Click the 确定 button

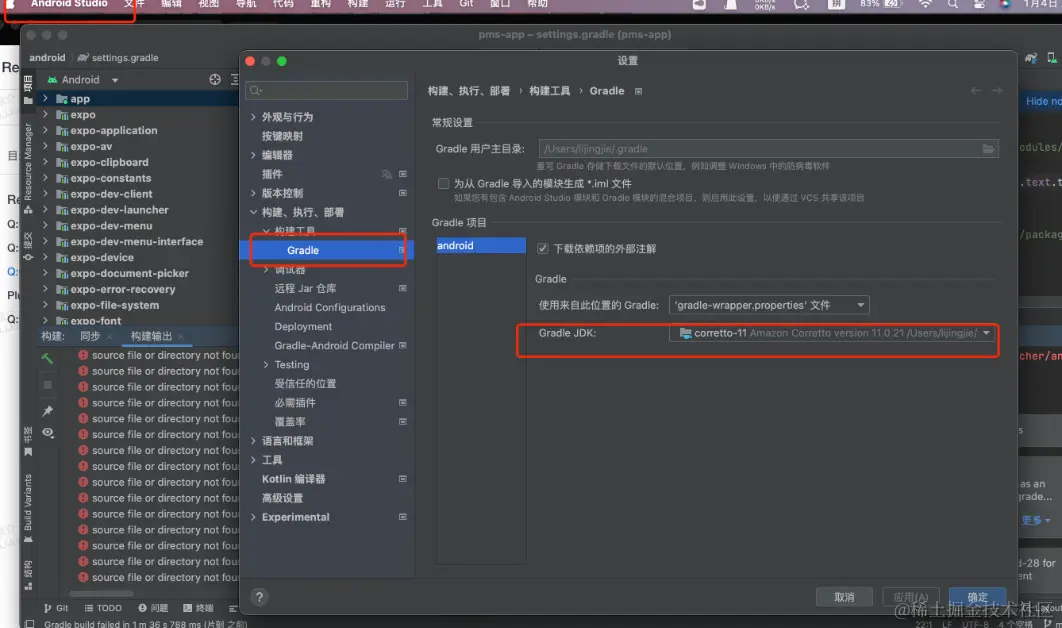[977, 597]
